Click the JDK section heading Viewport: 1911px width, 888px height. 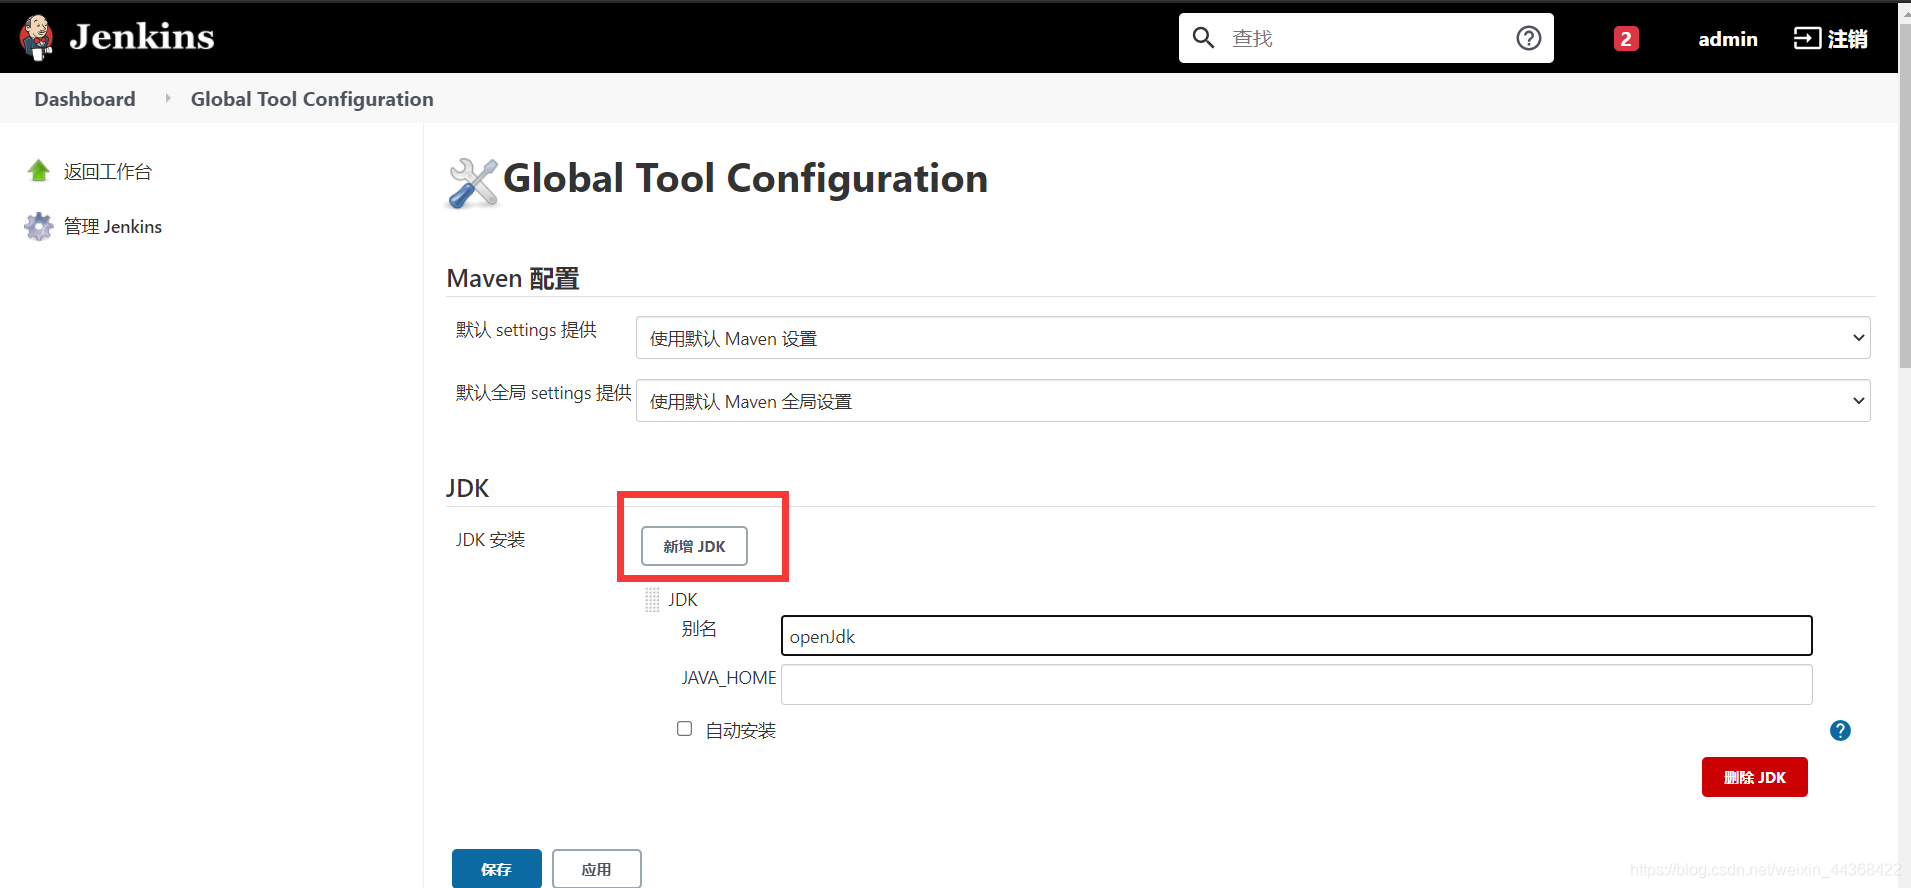[x=467, y=488]
